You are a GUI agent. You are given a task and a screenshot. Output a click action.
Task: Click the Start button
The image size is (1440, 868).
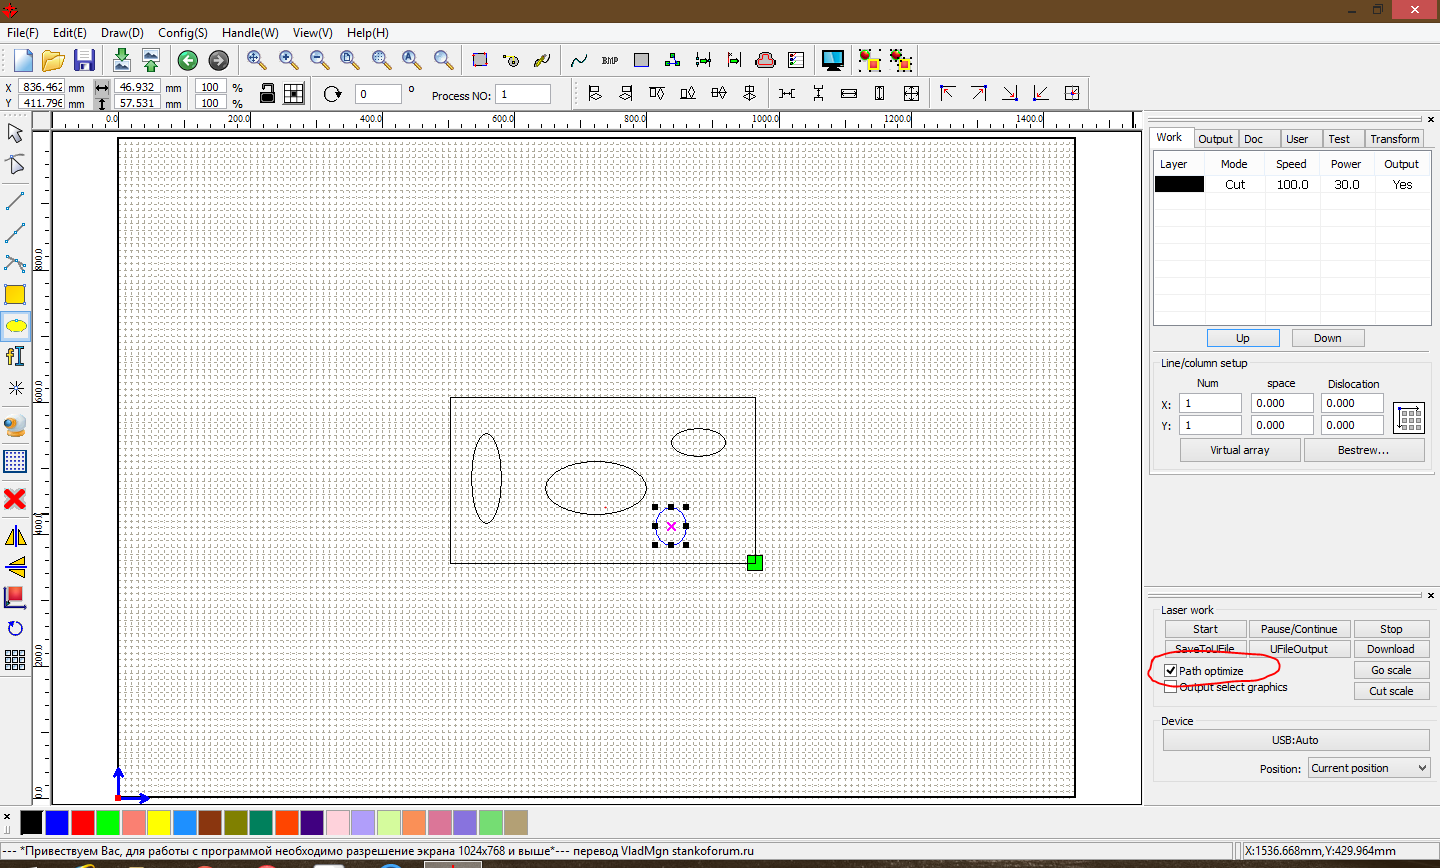click(x=1205, y=629)
